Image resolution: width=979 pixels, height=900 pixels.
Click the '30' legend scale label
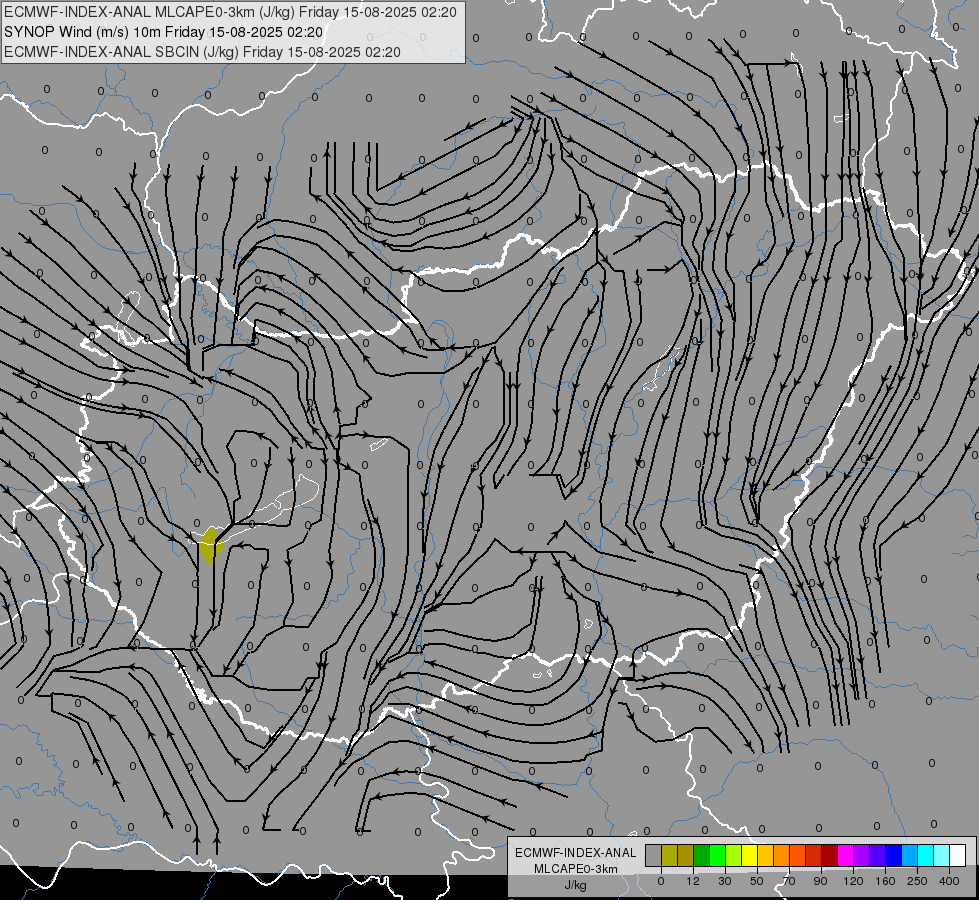(x=725, y=881)
